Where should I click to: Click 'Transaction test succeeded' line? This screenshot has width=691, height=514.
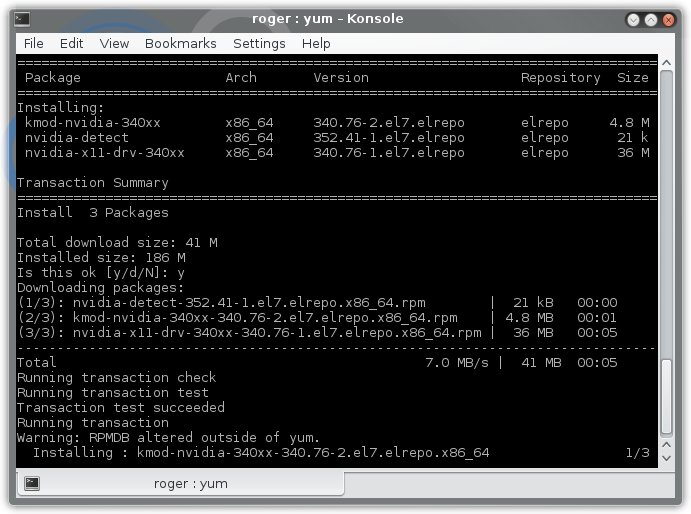(121, 408)
